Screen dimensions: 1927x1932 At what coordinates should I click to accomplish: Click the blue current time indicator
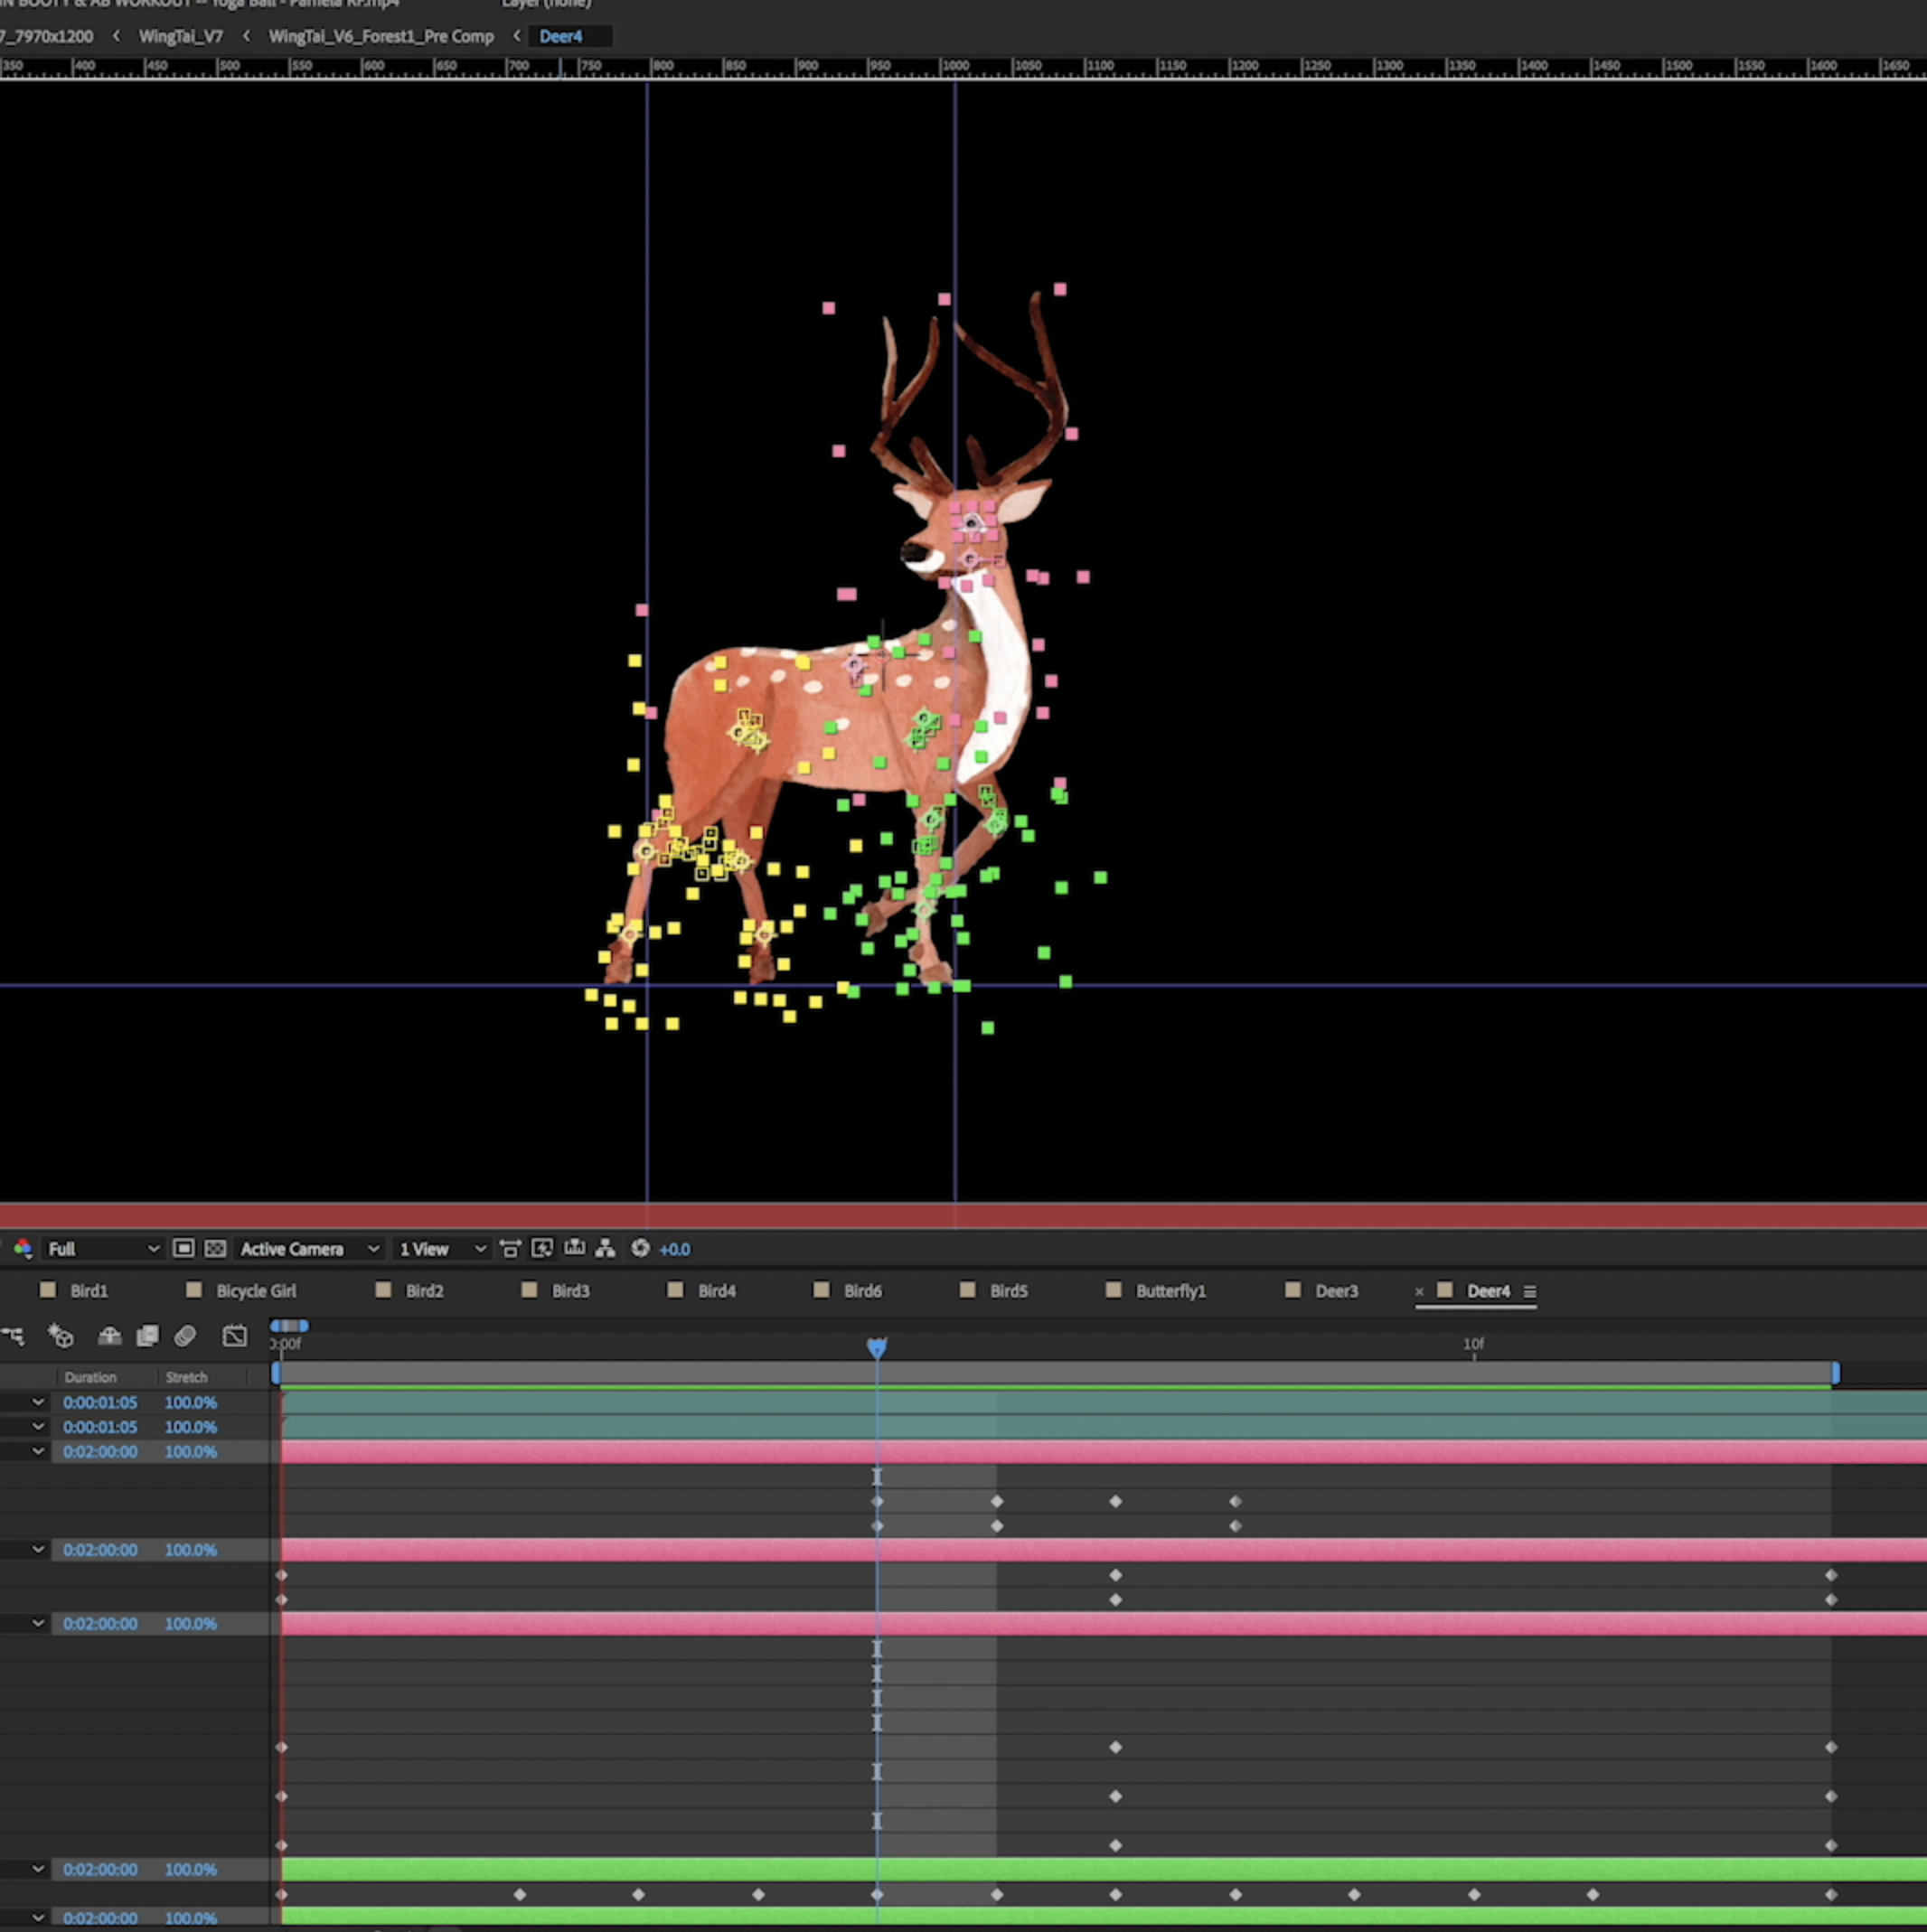[x=876, y=1347]
